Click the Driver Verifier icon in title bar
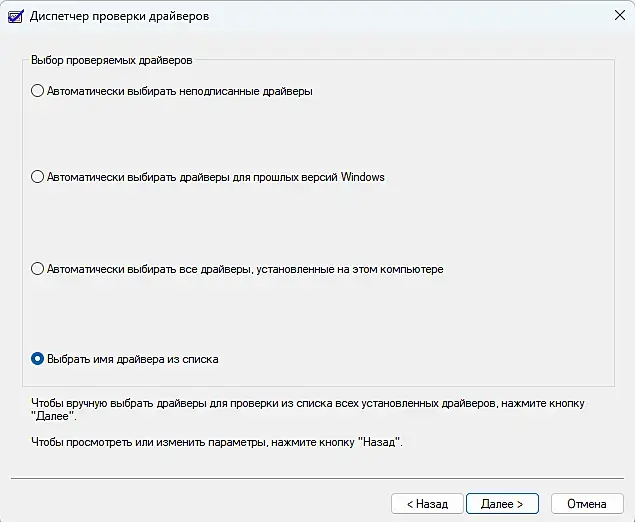 click(x=16, y=16)
